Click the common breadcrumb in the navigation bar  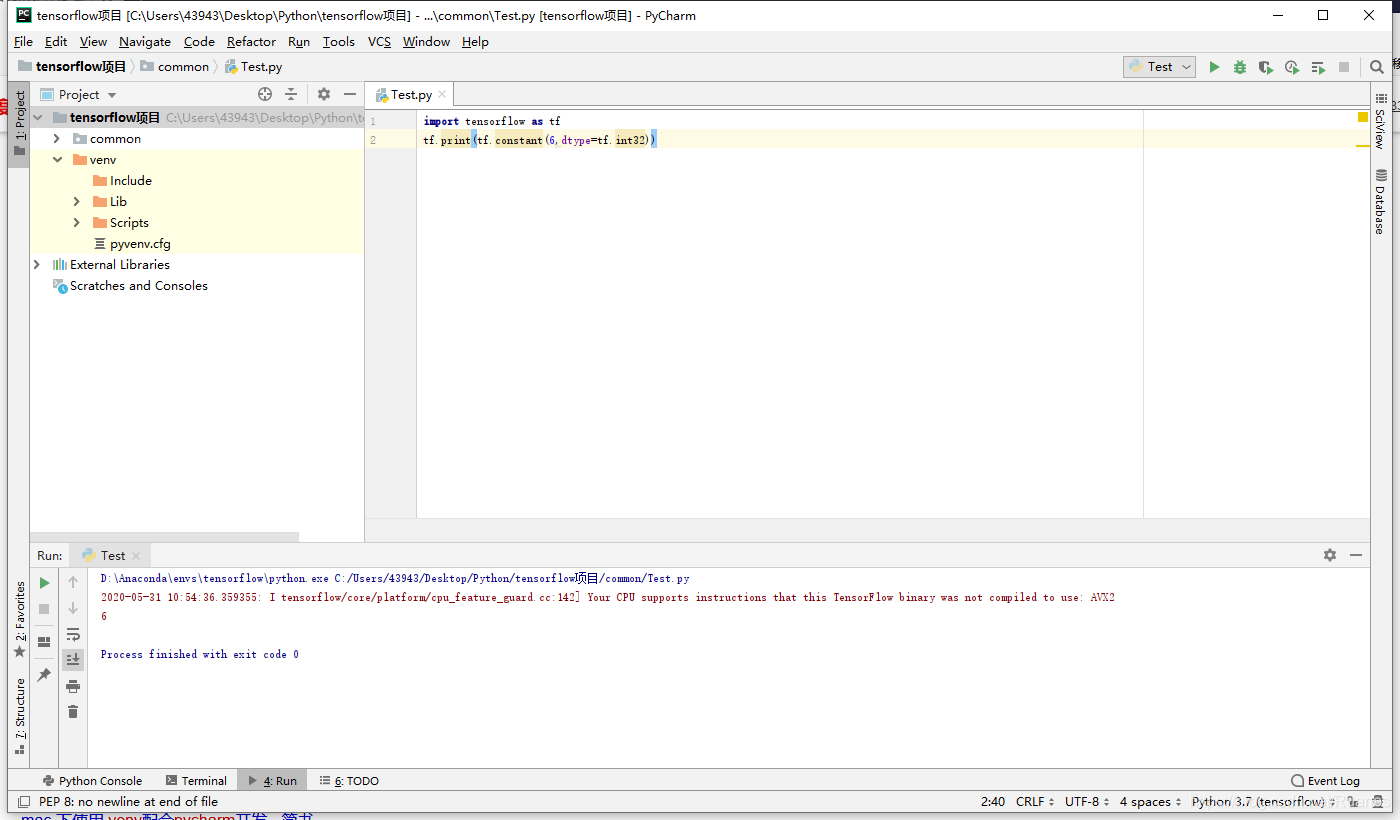[x=175, y=67]
